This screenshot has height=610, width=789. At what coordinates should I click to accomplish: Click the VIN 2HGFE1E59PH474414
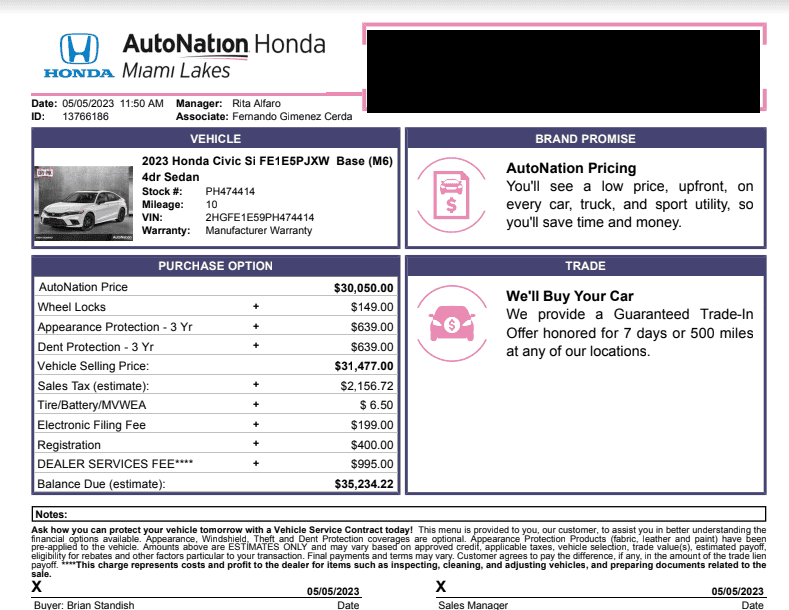pyautogui.click(x=260, y=217)
